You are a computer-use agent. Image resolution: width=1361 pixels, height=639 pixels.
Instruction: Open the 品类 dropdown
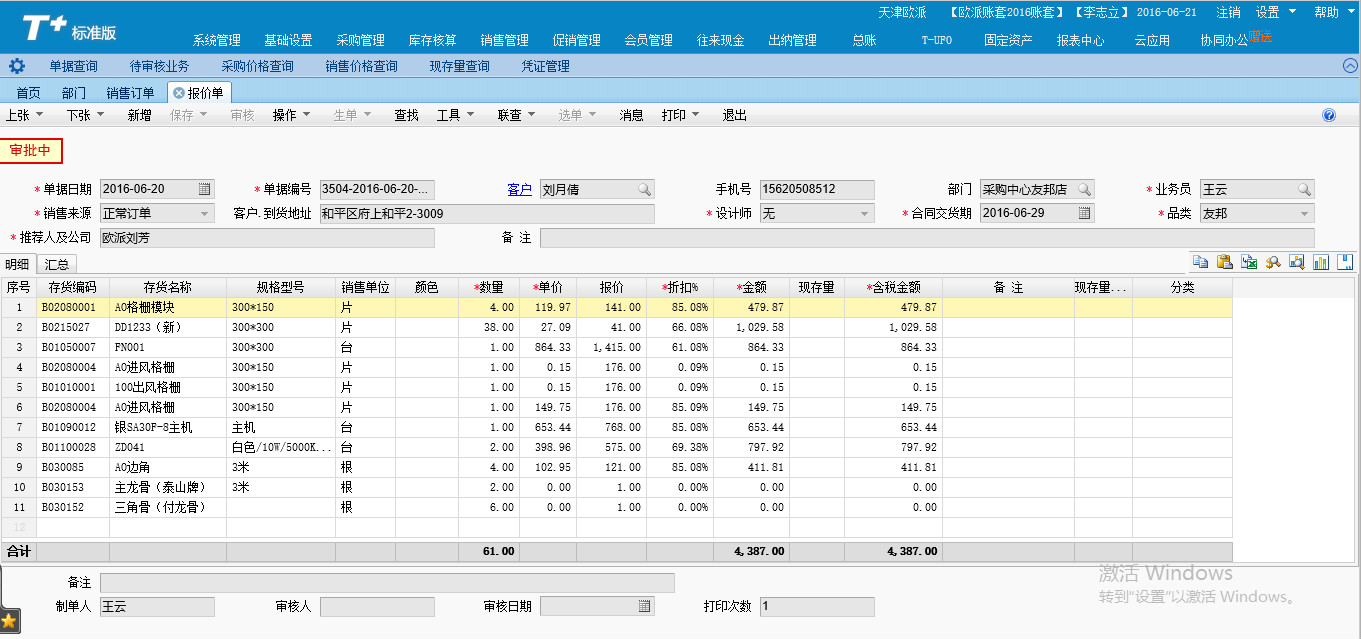(1304, 213)
